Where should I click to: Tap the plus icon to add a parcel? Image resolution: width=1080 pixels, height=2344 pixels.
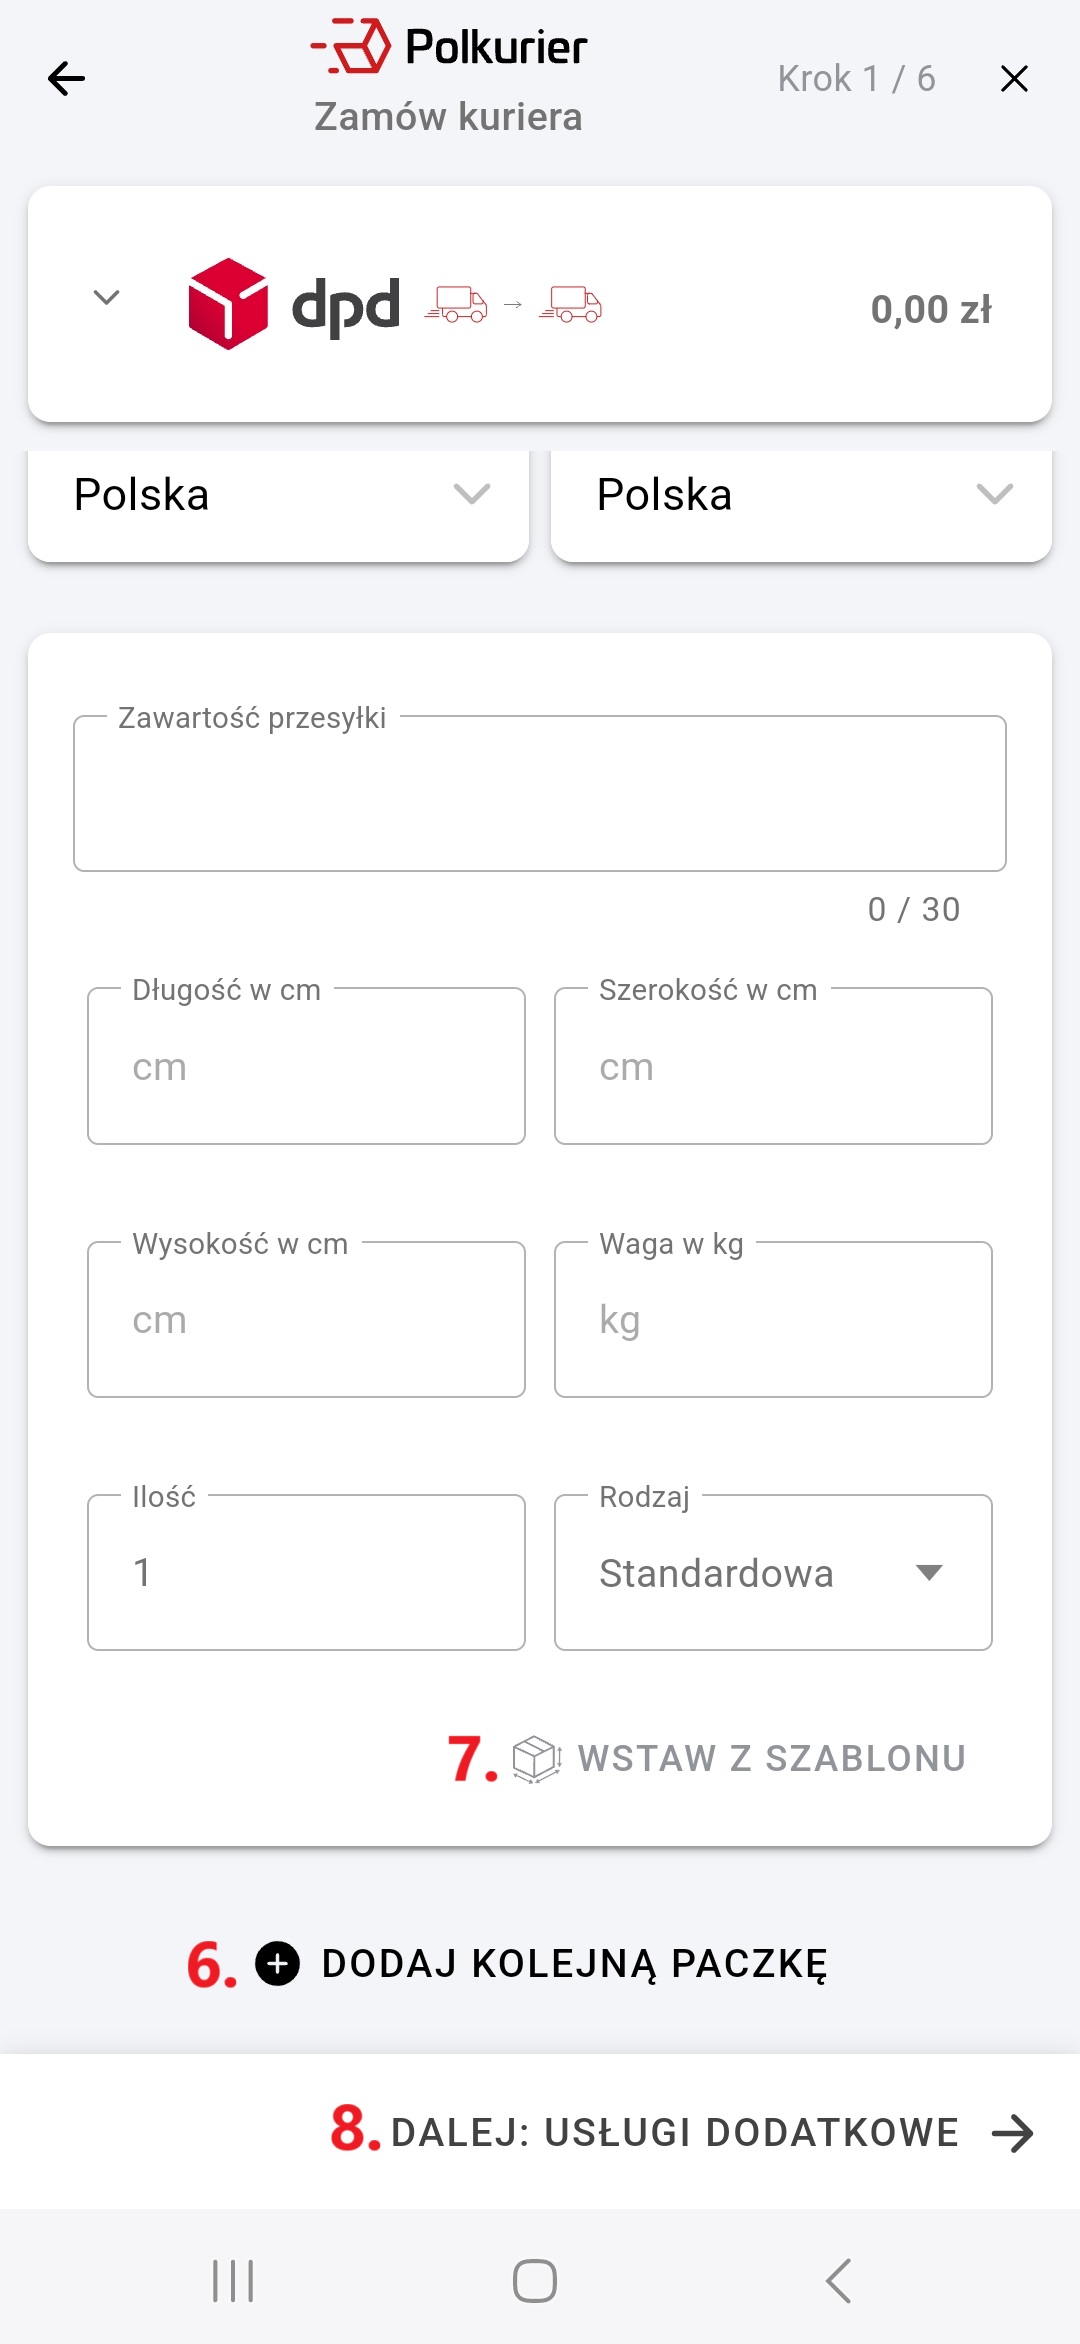(277, 1963)
